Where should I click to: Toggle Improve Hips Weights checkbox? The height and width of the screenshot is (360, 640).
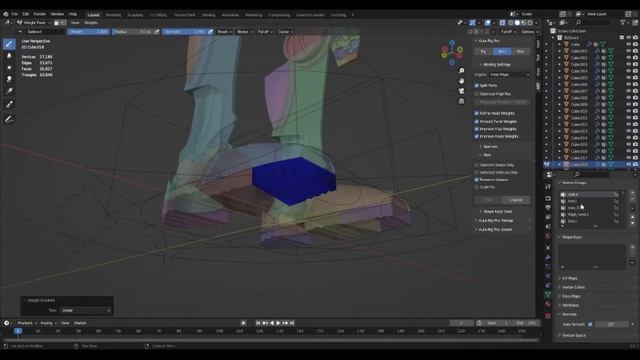476,129
